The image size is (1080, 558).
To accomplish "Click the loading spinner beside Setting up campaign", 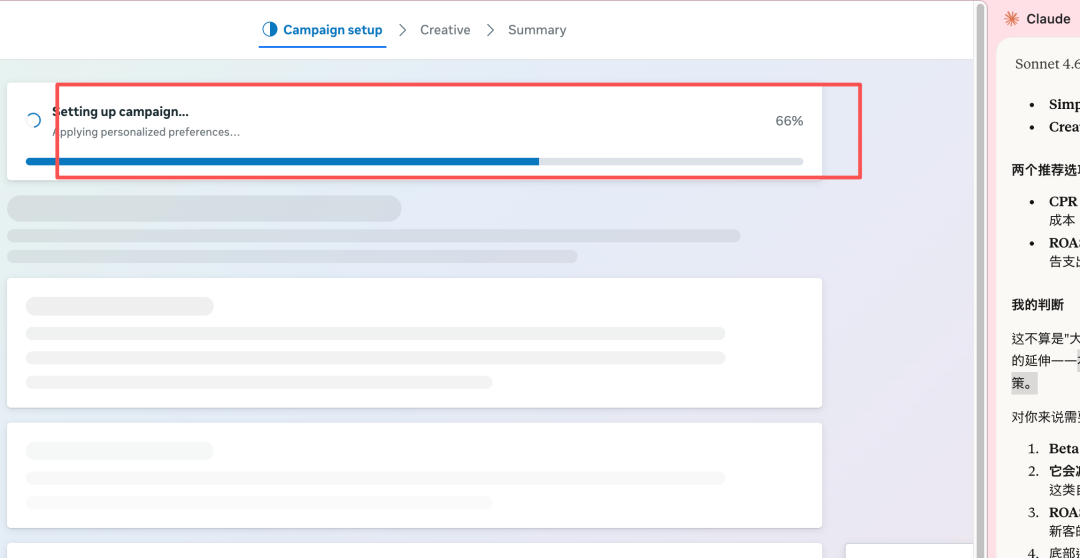I will [x=33, y=121].
